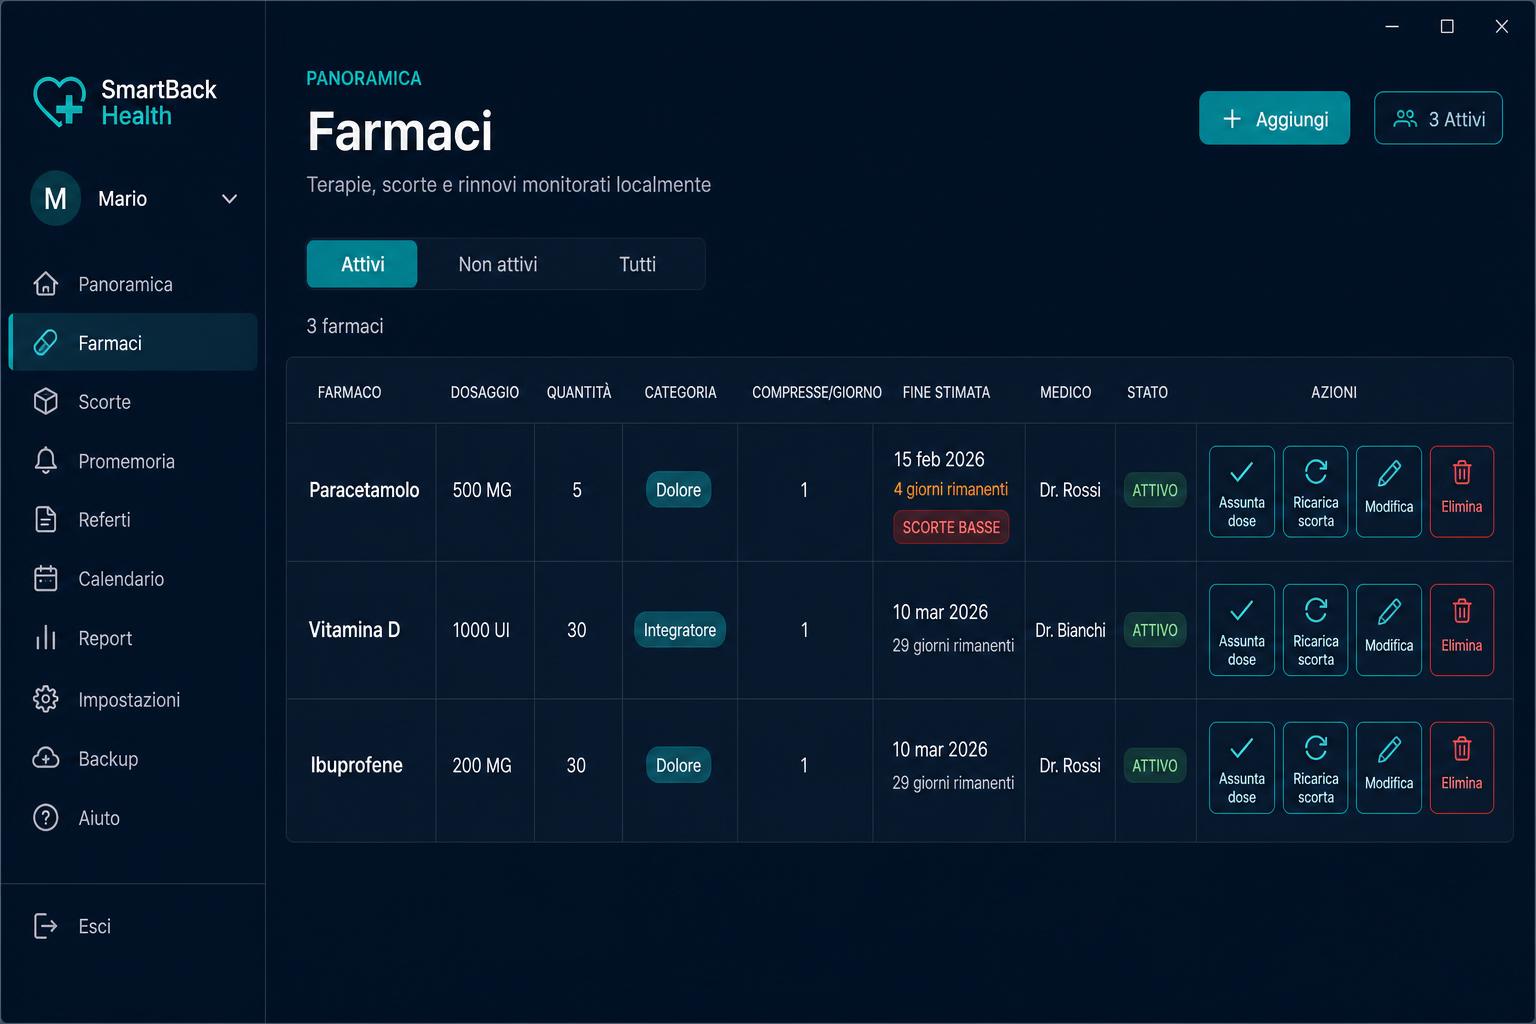Click the 3 Attivi button
The height and width of the screenshot is (1024, 1536).
point(1438,119)
